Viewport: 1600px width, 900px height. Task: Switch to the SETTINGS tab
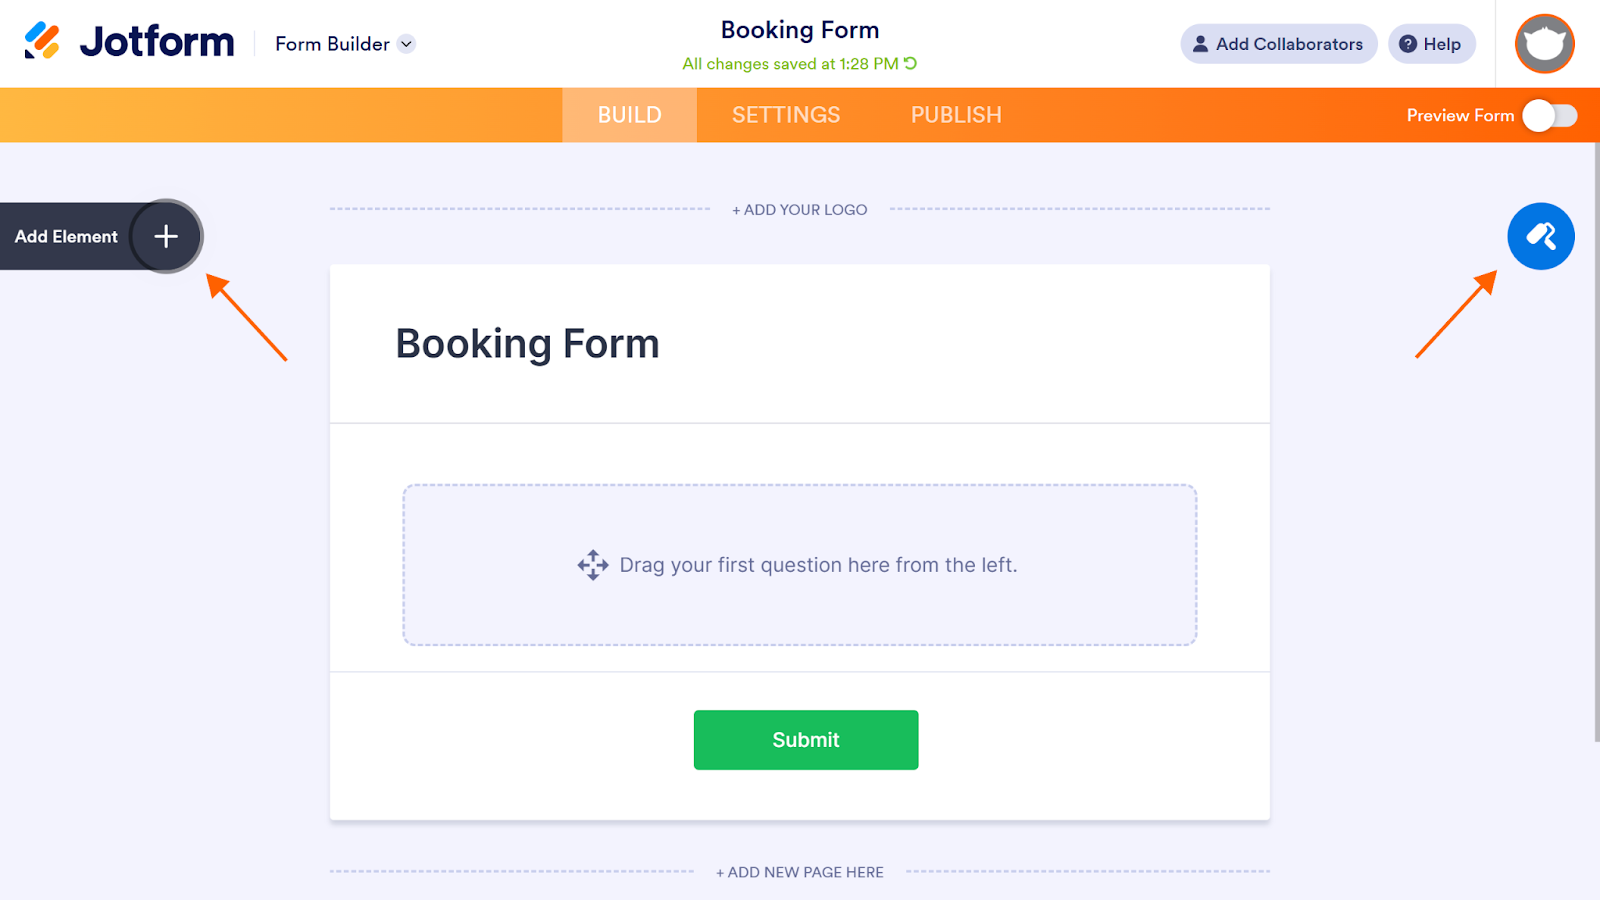(x=786, y=115)
